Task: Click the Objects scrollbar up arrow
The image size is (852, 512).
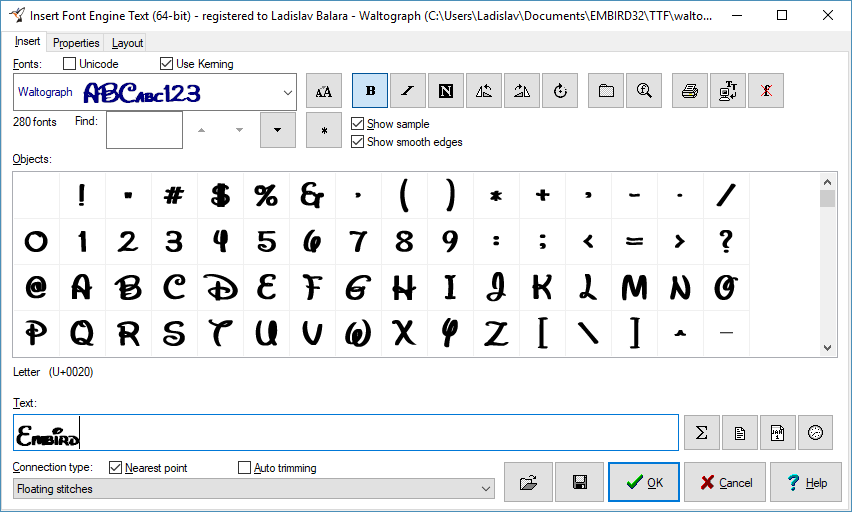Action: (828, 182)
